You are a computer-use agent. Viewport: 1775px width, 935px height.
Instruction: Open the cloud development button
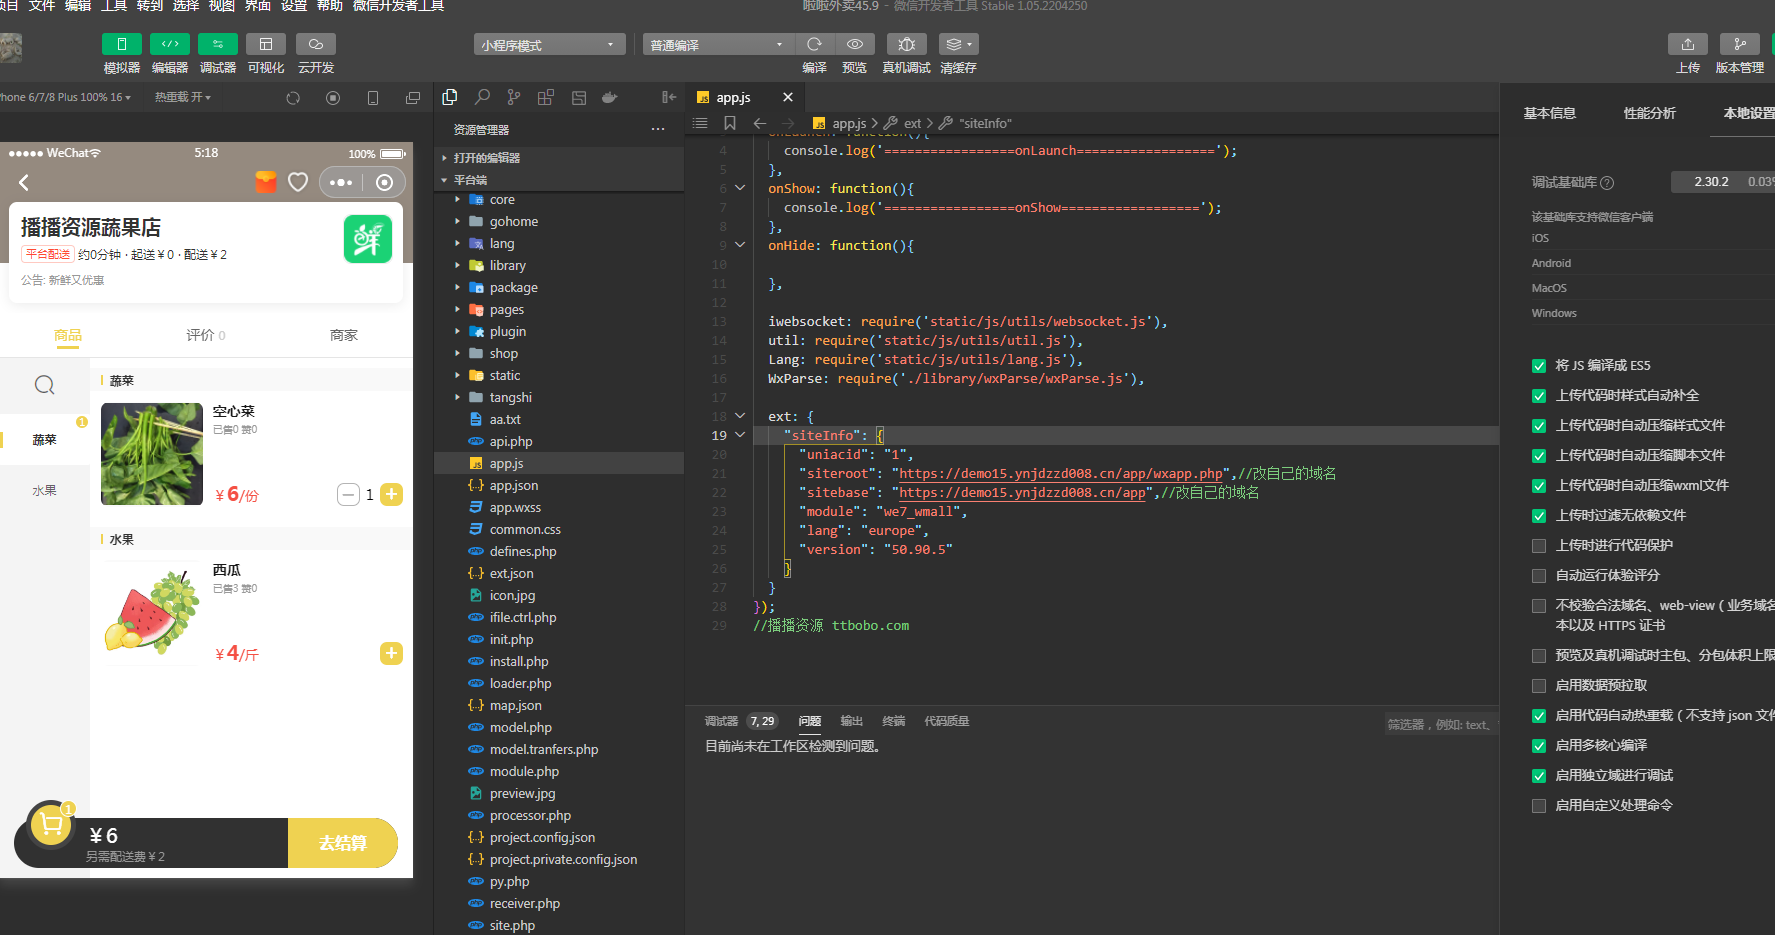pyautogui.click(x=316, y=44)
